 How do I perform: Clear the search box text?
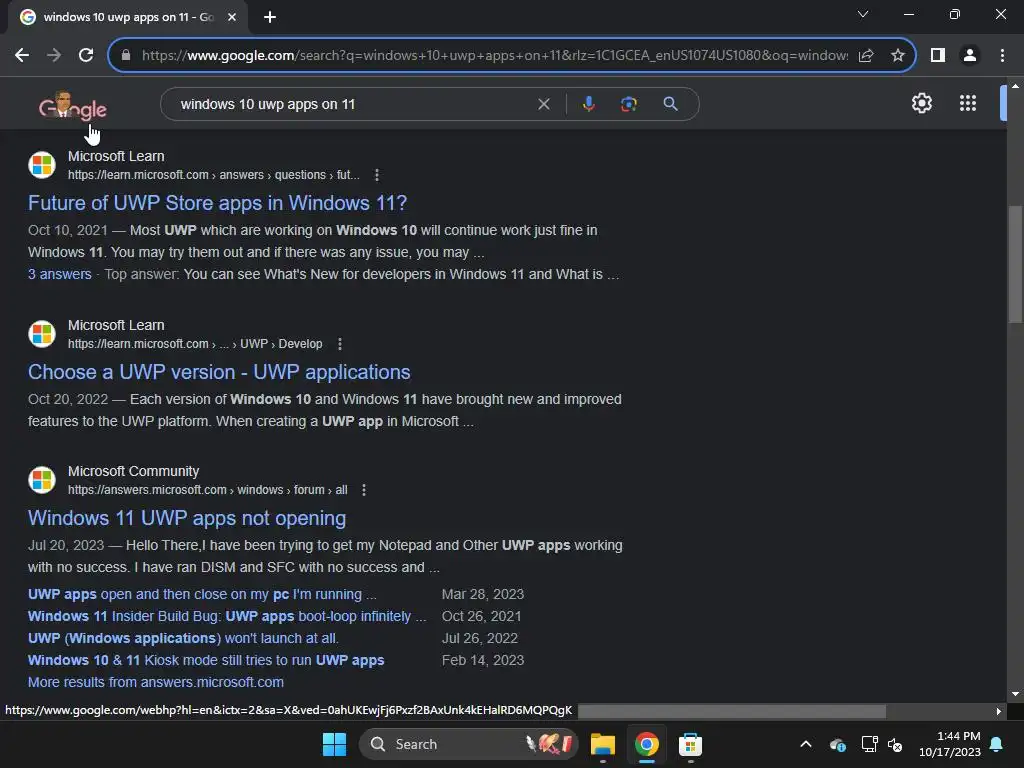click(x=543, y=104)
